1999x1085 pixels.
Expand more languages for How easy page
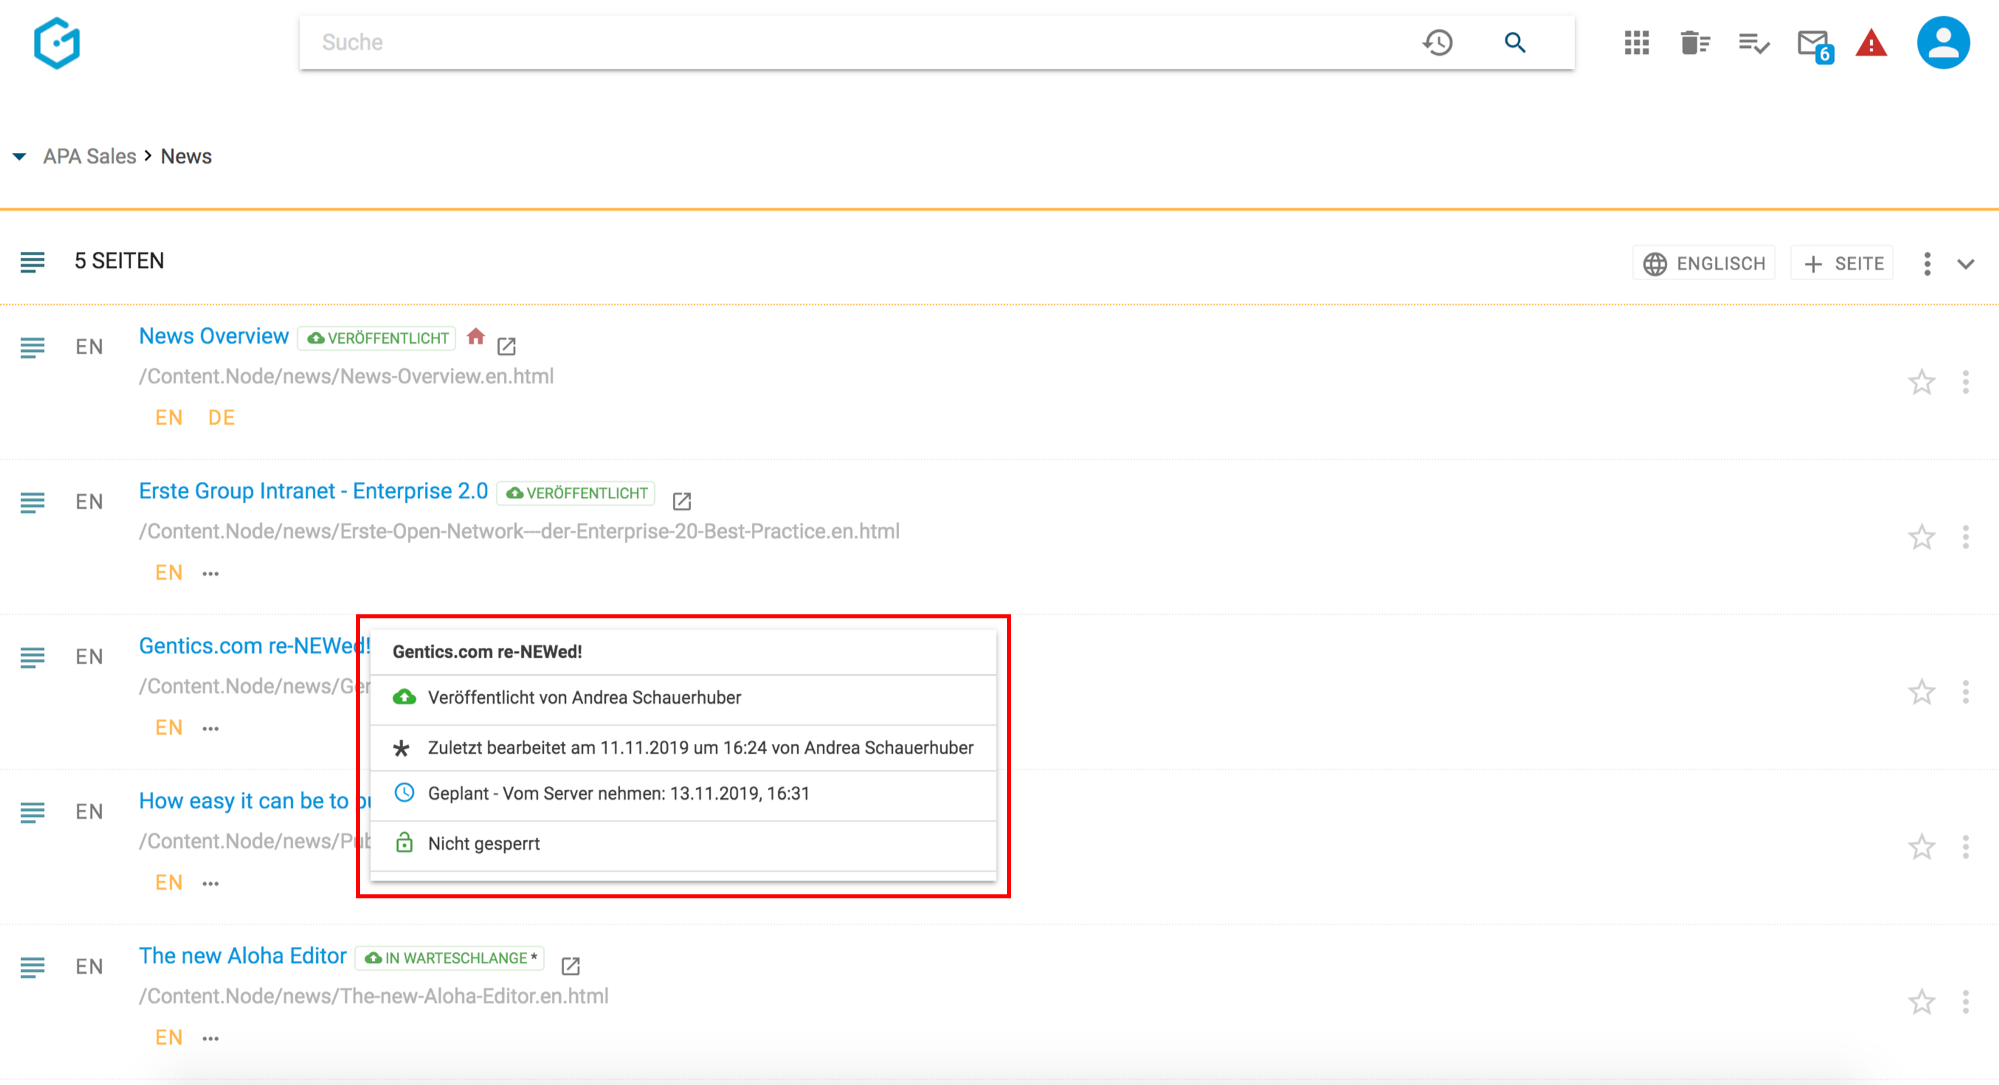[x=210, y=884]
